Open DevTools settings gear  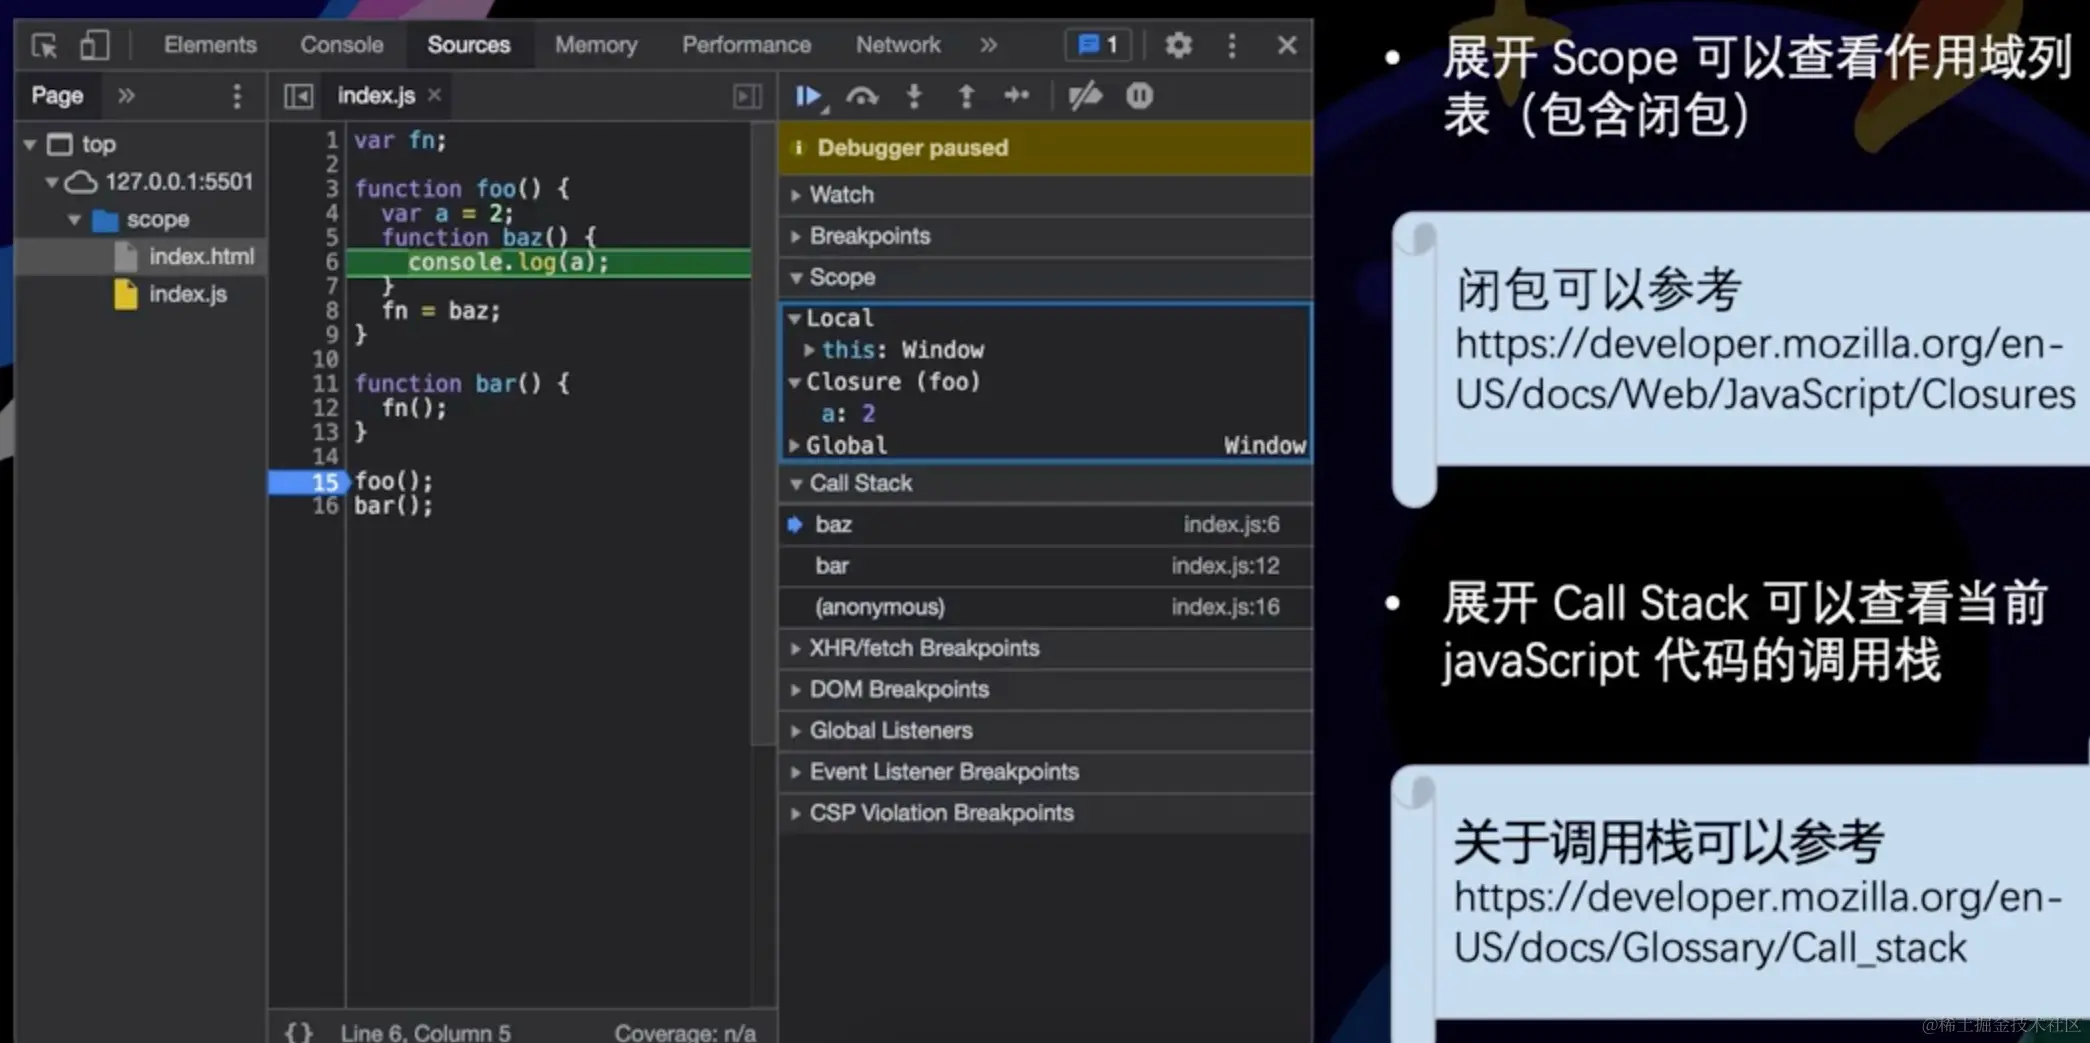(1178, 45)
